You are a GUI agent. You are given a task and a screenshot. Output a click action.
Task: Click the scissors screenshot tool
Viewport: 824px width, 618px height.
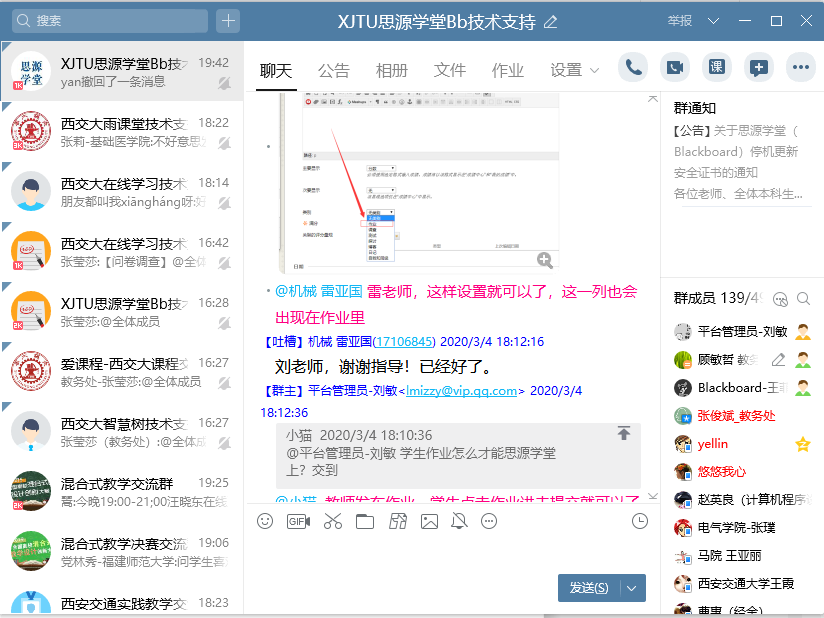coord(333,521)
